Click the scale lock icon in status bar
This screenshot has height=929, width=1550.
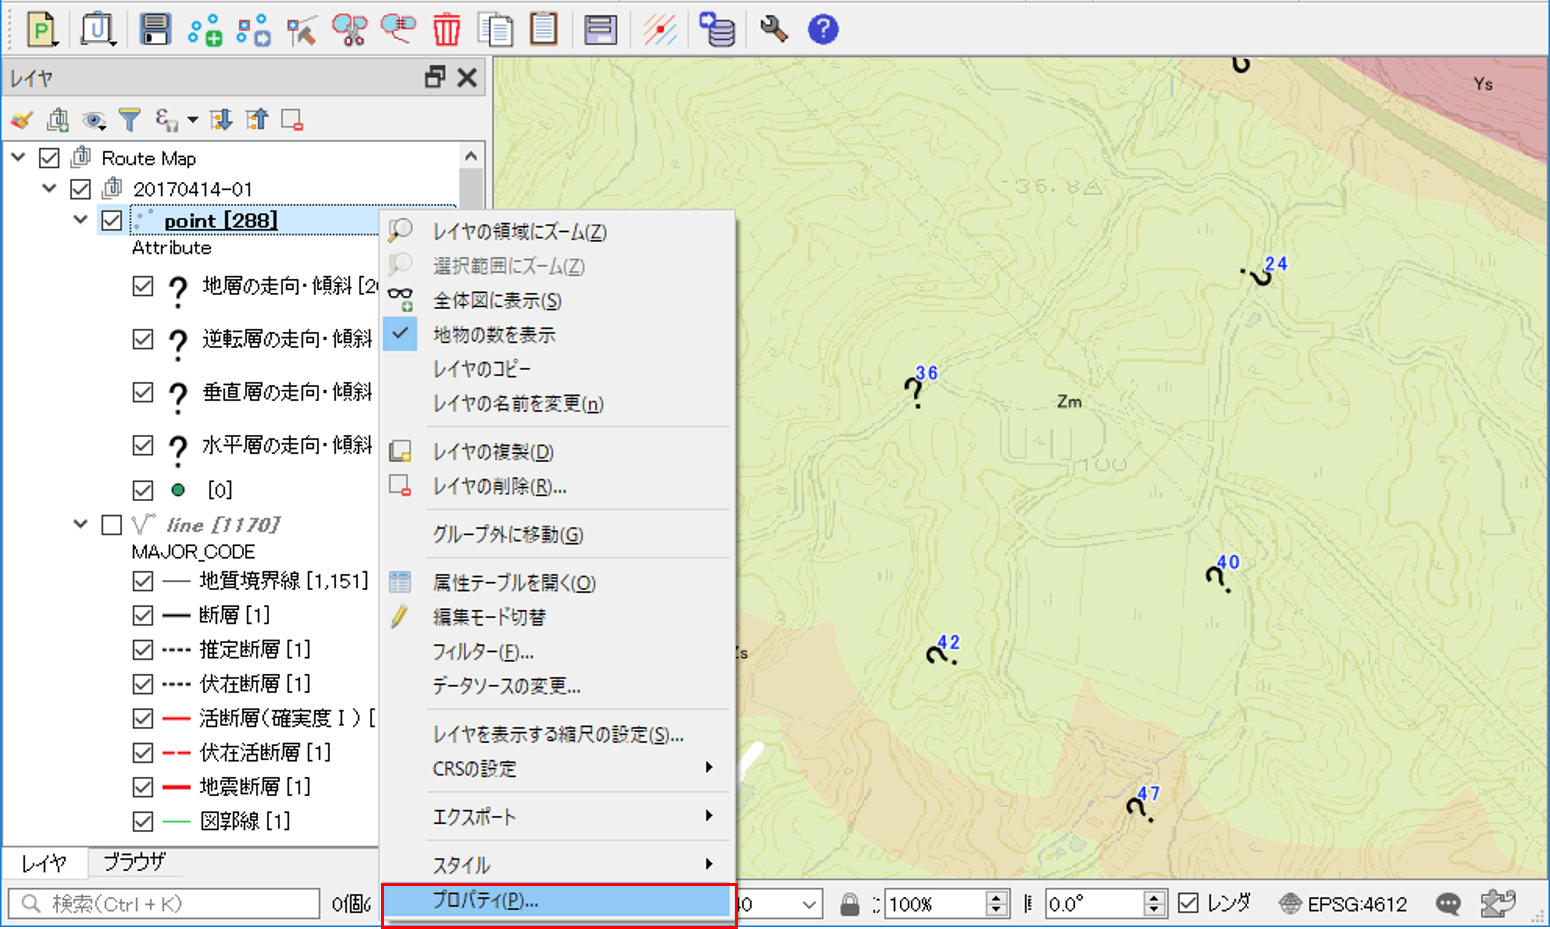pos(849,904)
